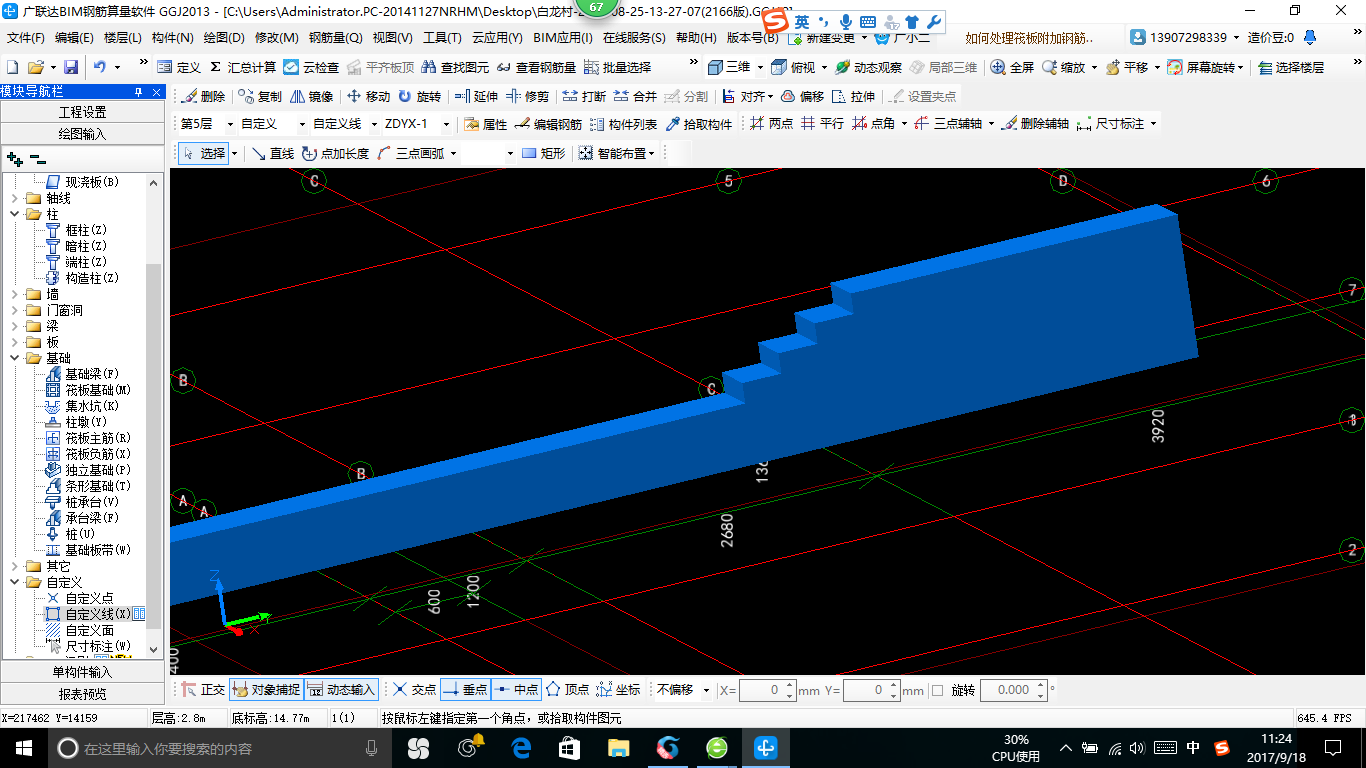Image resolution: width=1366 pixels, height=768 pixels.
Task: Open 属性 (properties) panel
Action: point(486,124)
